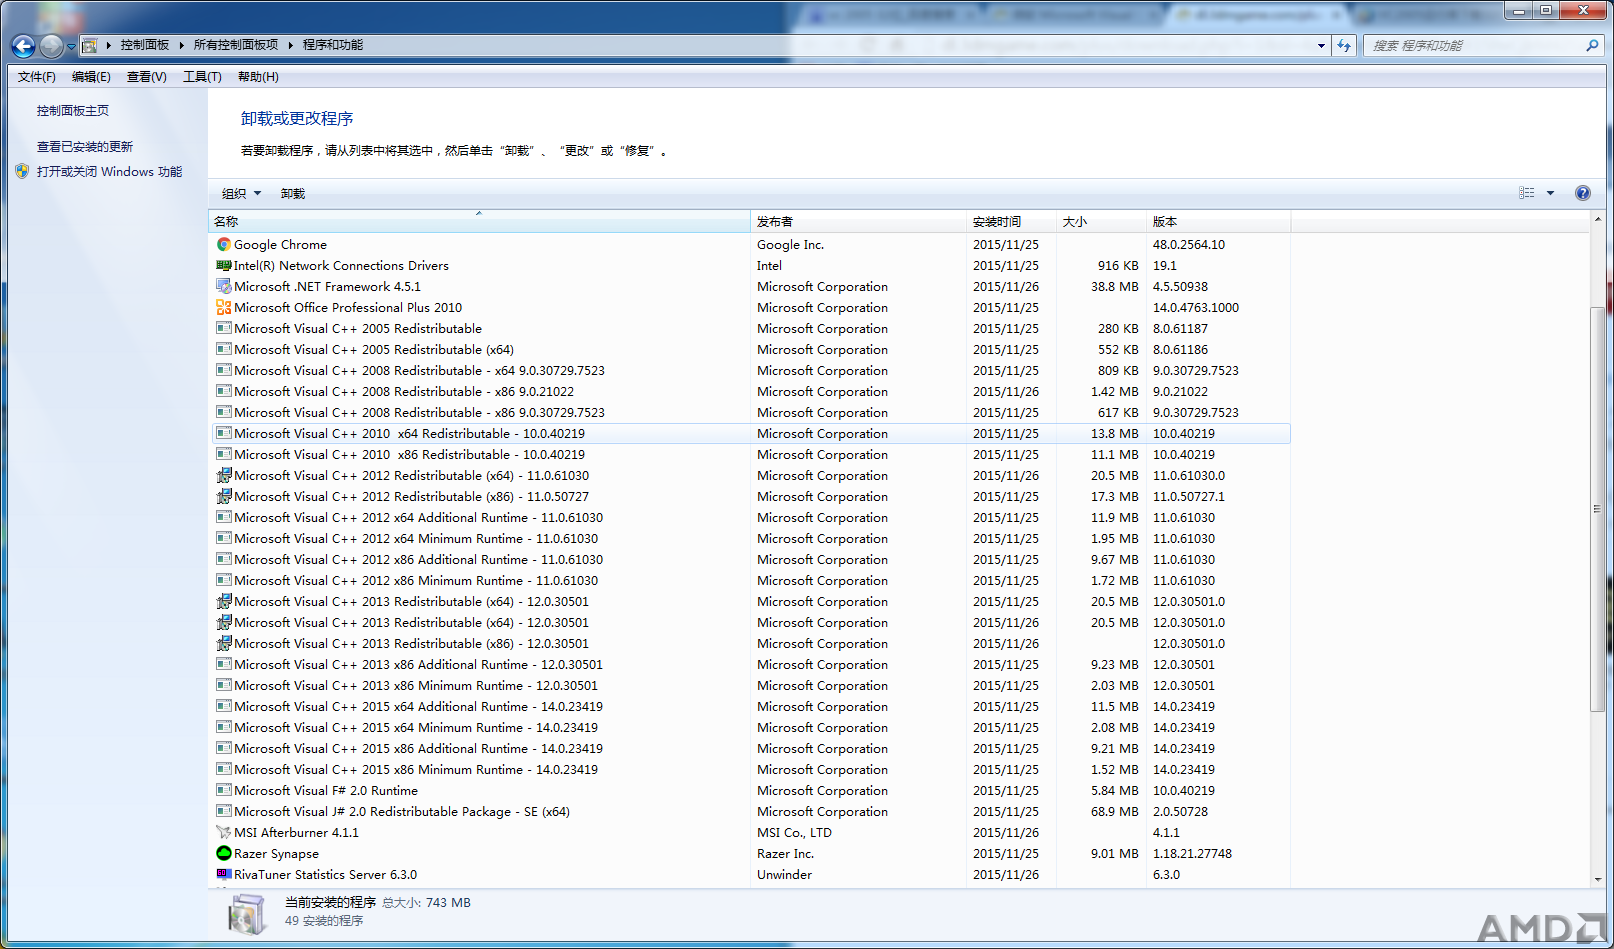Select Microsoft Visual C++ 2010 x86 Redistributable row
1614x949 pixels.
coord(751,454)
